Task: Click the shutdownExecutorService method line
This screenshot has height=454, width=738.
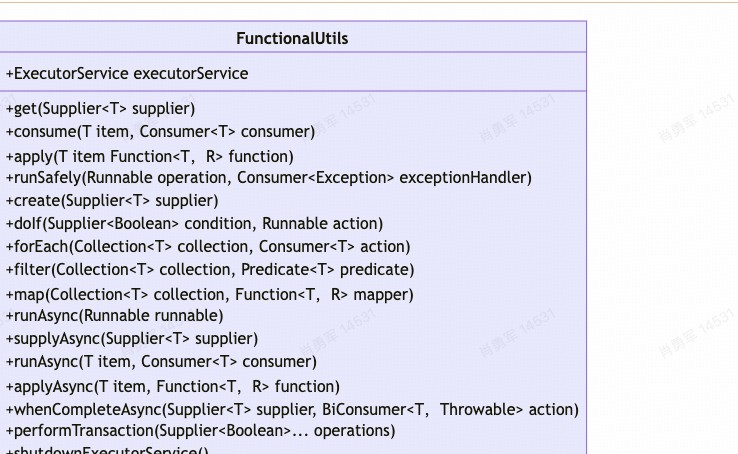Action: click(x=107, y=450)
